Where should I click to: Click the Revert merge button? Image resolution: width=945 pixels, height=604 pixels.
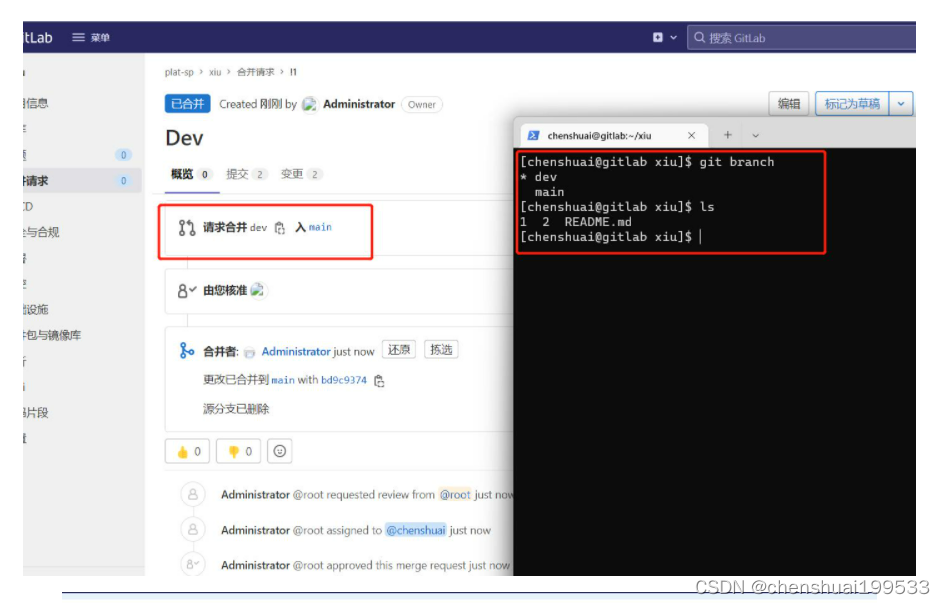399,350
